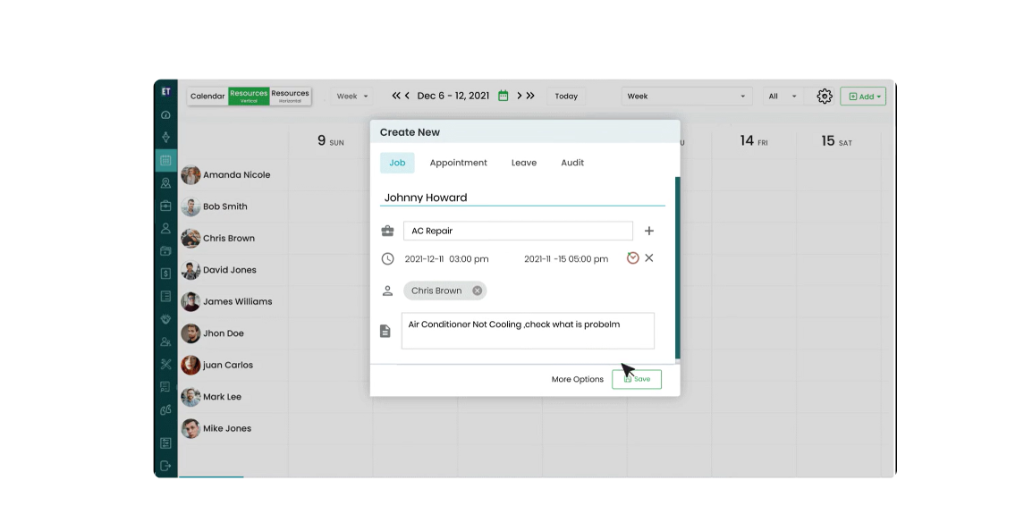Screen dimensions: 1024x510
Task: Jump forward with double right arrows
Action: click(530, 96)
